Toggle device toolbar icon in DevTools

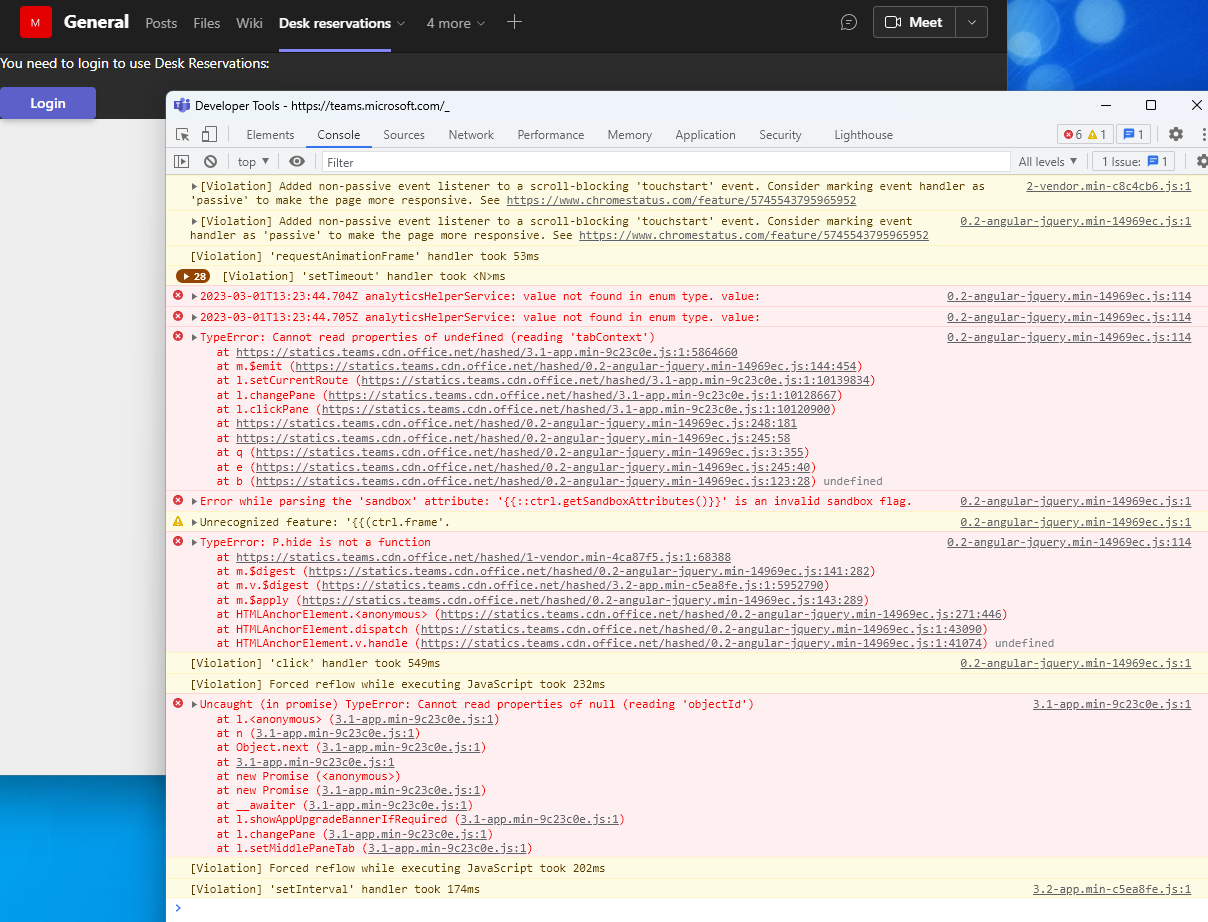tap(209, 135)
